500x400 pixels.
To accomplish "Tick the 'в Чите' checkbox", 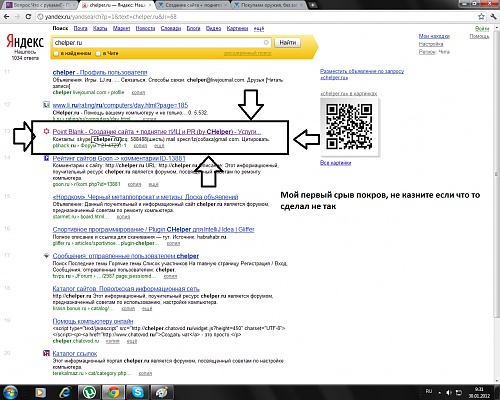I will point(98,53).
